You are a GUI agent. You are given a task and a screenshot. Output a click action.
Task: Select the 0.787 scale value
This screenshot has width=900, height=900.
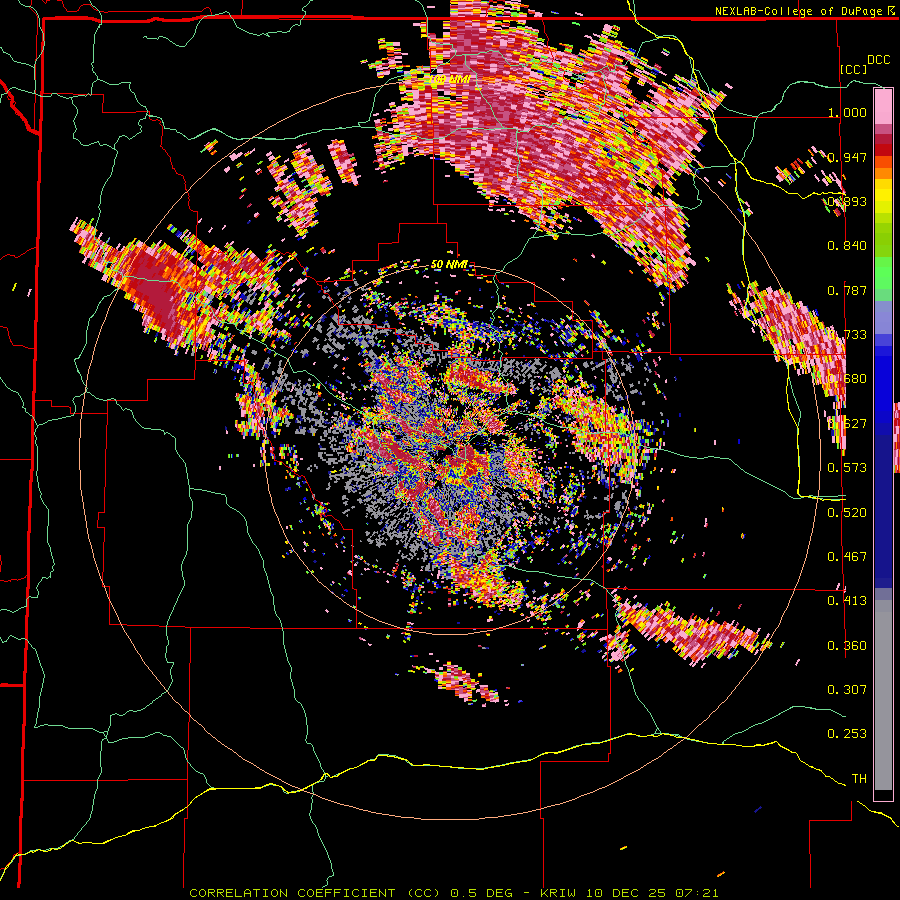click(847, 290)
